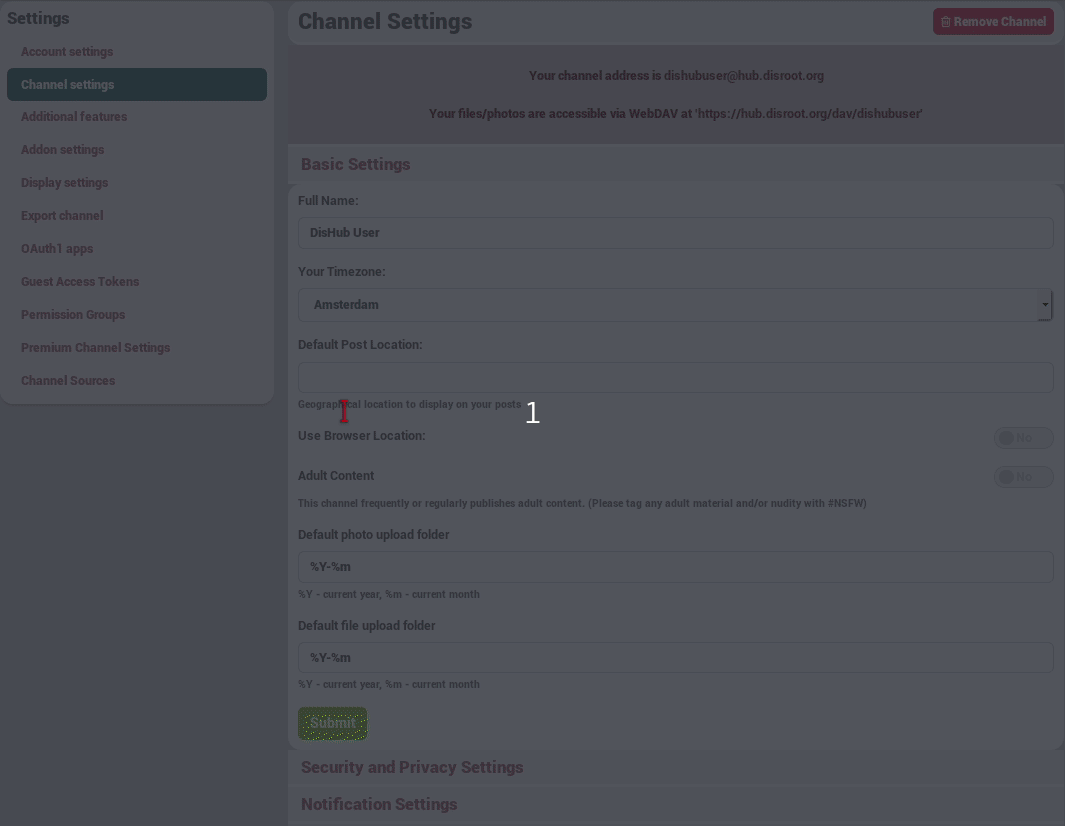This screenshot has height=826, width=1065.
Task: Enable the Adult Content toggle
Action: pyautogui.click(x=1022, y=476)
